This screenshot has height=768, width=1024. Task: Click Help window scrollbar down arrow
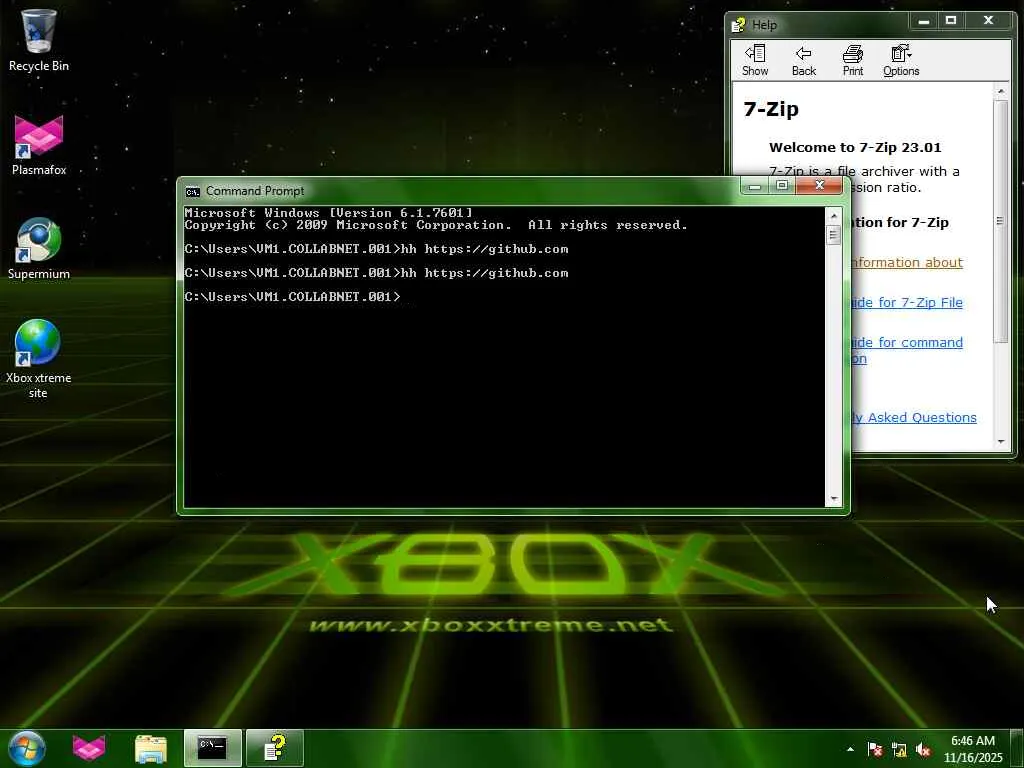pyautogui.click(x=1001, y=441)
